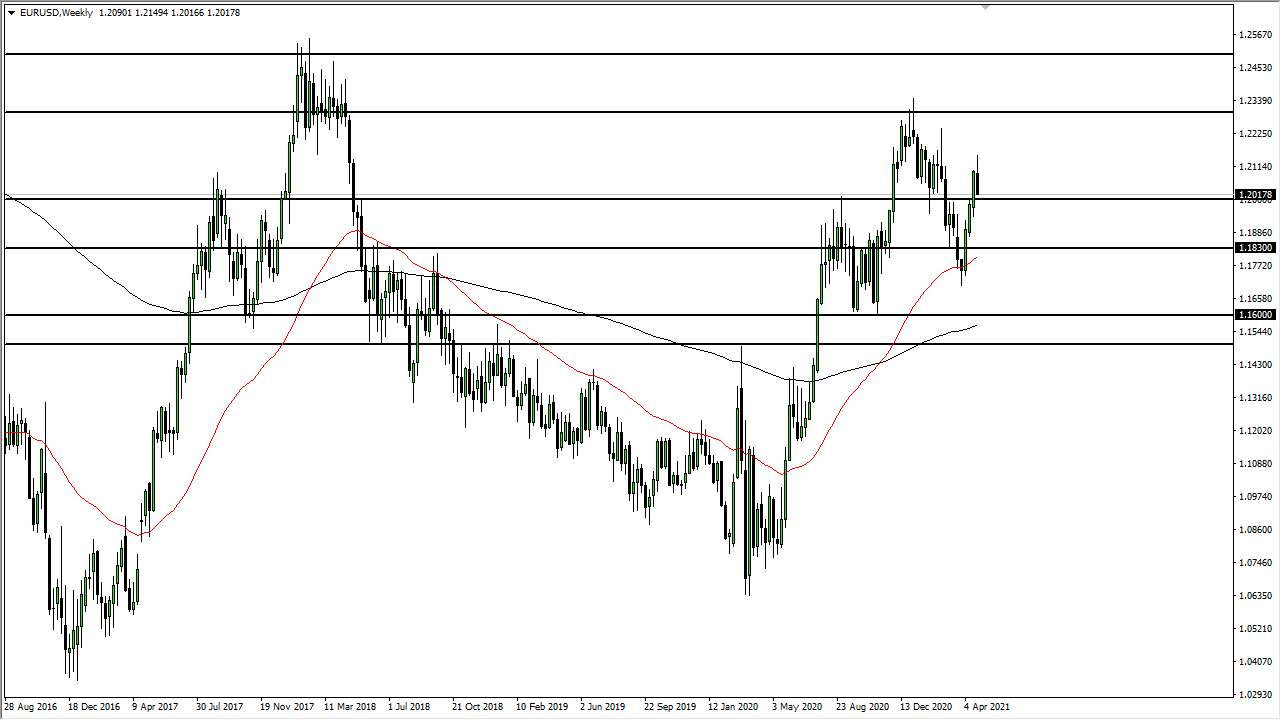Viewport: 1281px width, 720px height.
Task: Select the 12 Jan 2020 axis date
Action: 732,706
